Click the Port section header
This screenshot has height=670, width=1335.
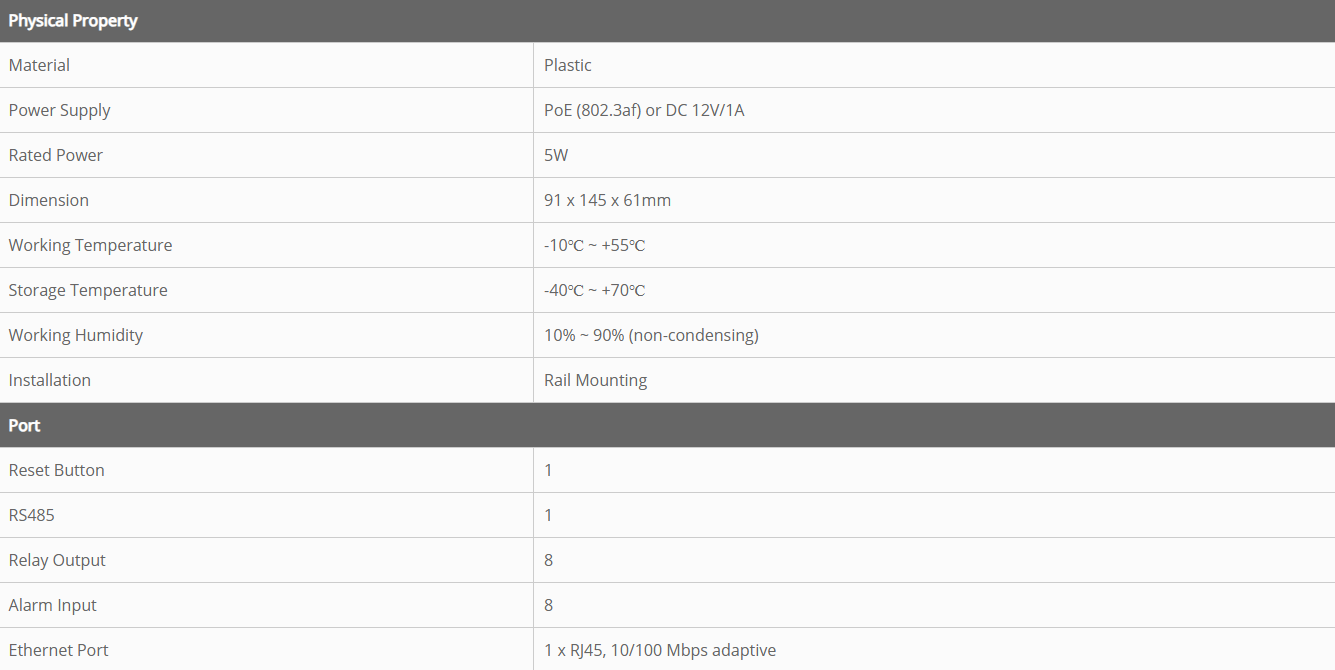point(25,425)
